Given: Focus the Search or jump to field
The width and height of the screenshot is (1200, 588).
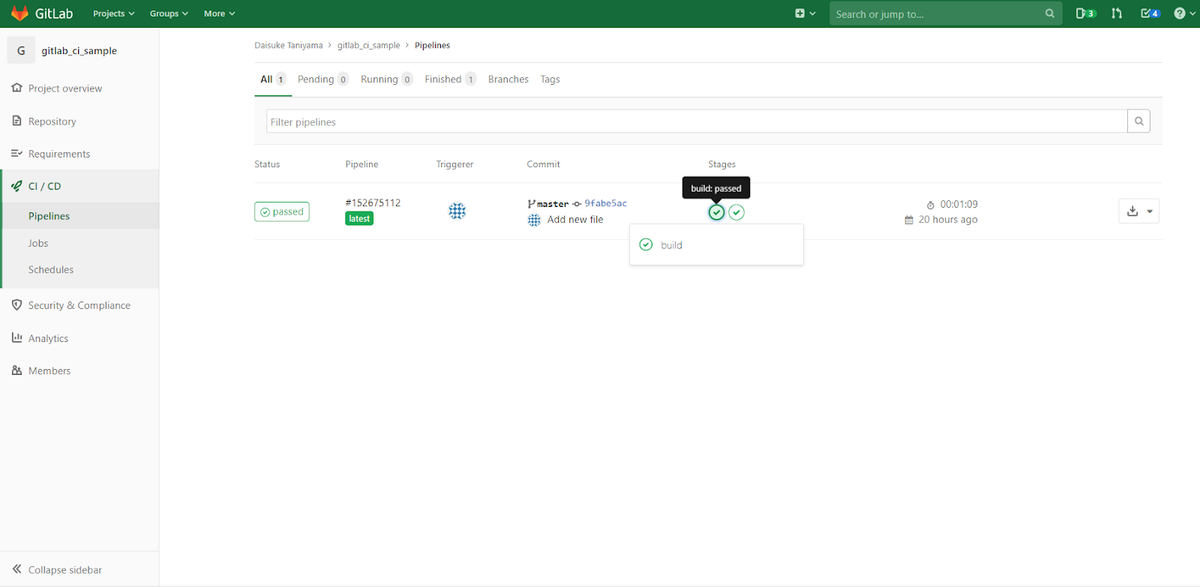Looking at the screenshot, I should pos(937,14).
